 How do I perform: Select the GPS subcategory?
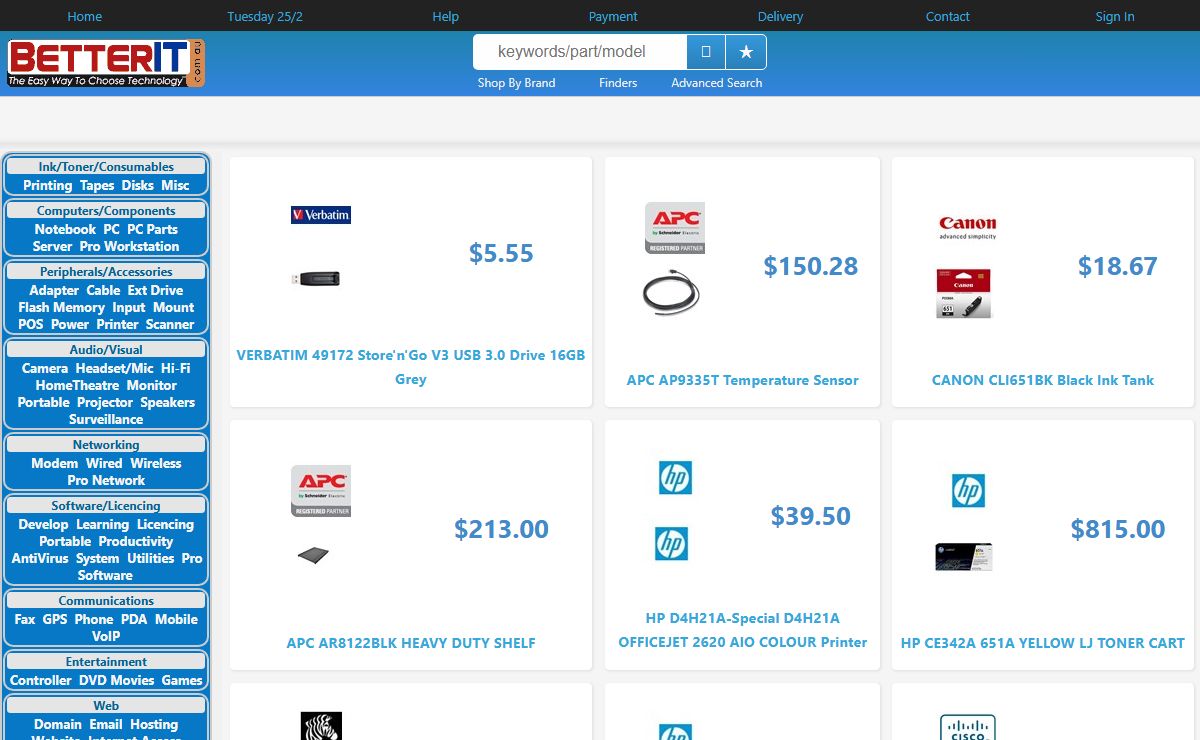(x=55, y=620)
